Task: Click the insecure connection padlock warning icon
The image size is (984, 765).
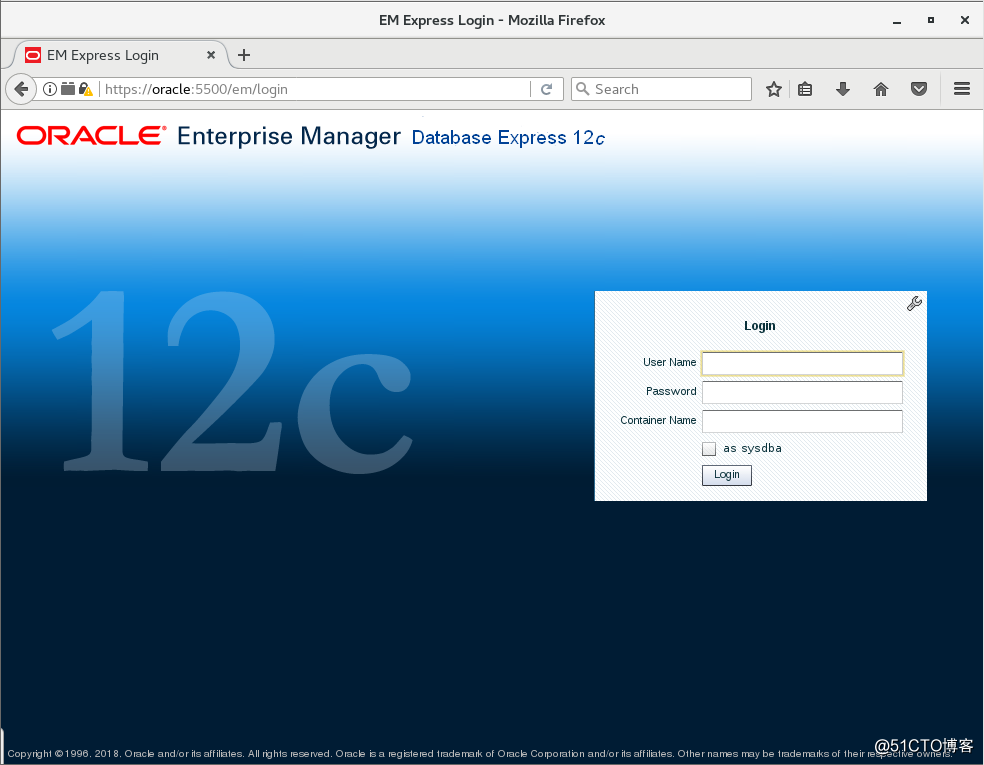Action: coord(86,89)
